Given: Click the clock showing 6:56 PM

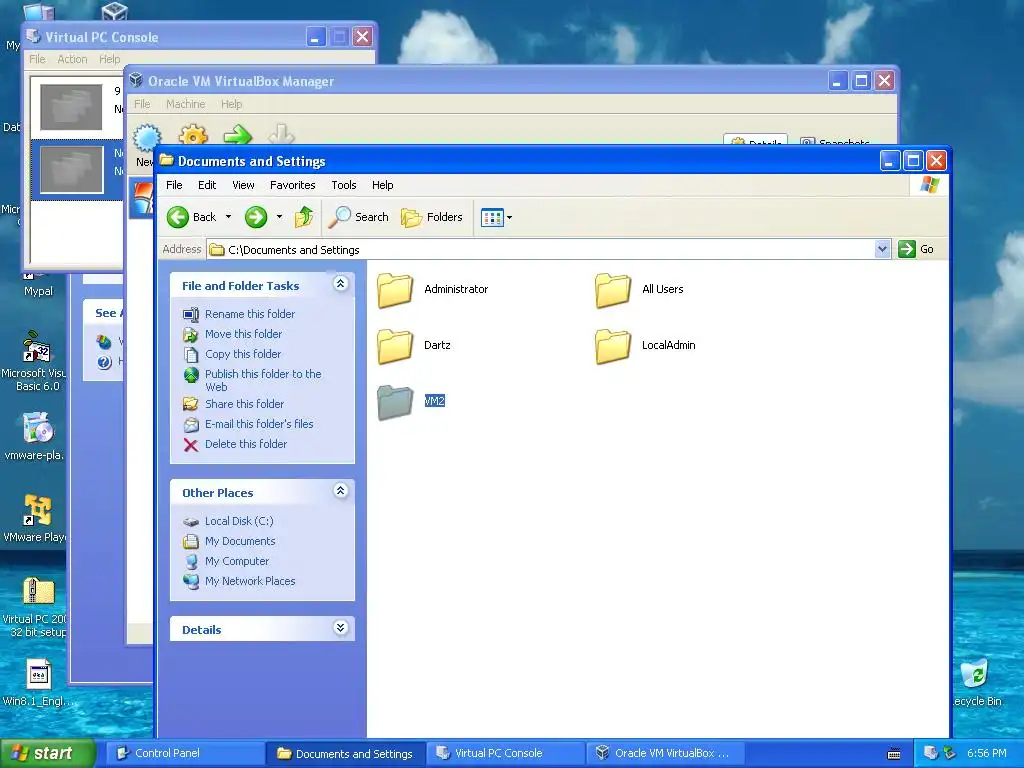Looking at the screenshot, I should [986, 753].
